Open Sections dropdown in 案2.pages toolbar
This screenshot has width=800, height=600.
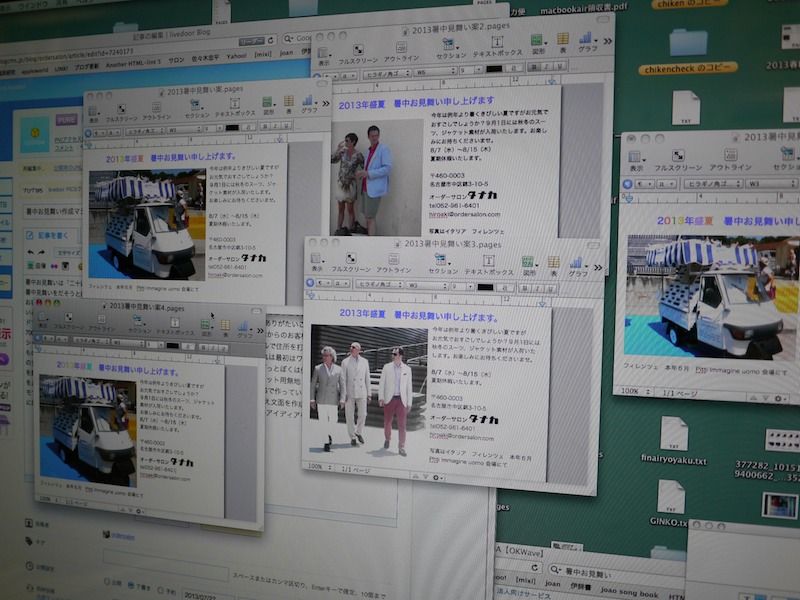point(450,48)
